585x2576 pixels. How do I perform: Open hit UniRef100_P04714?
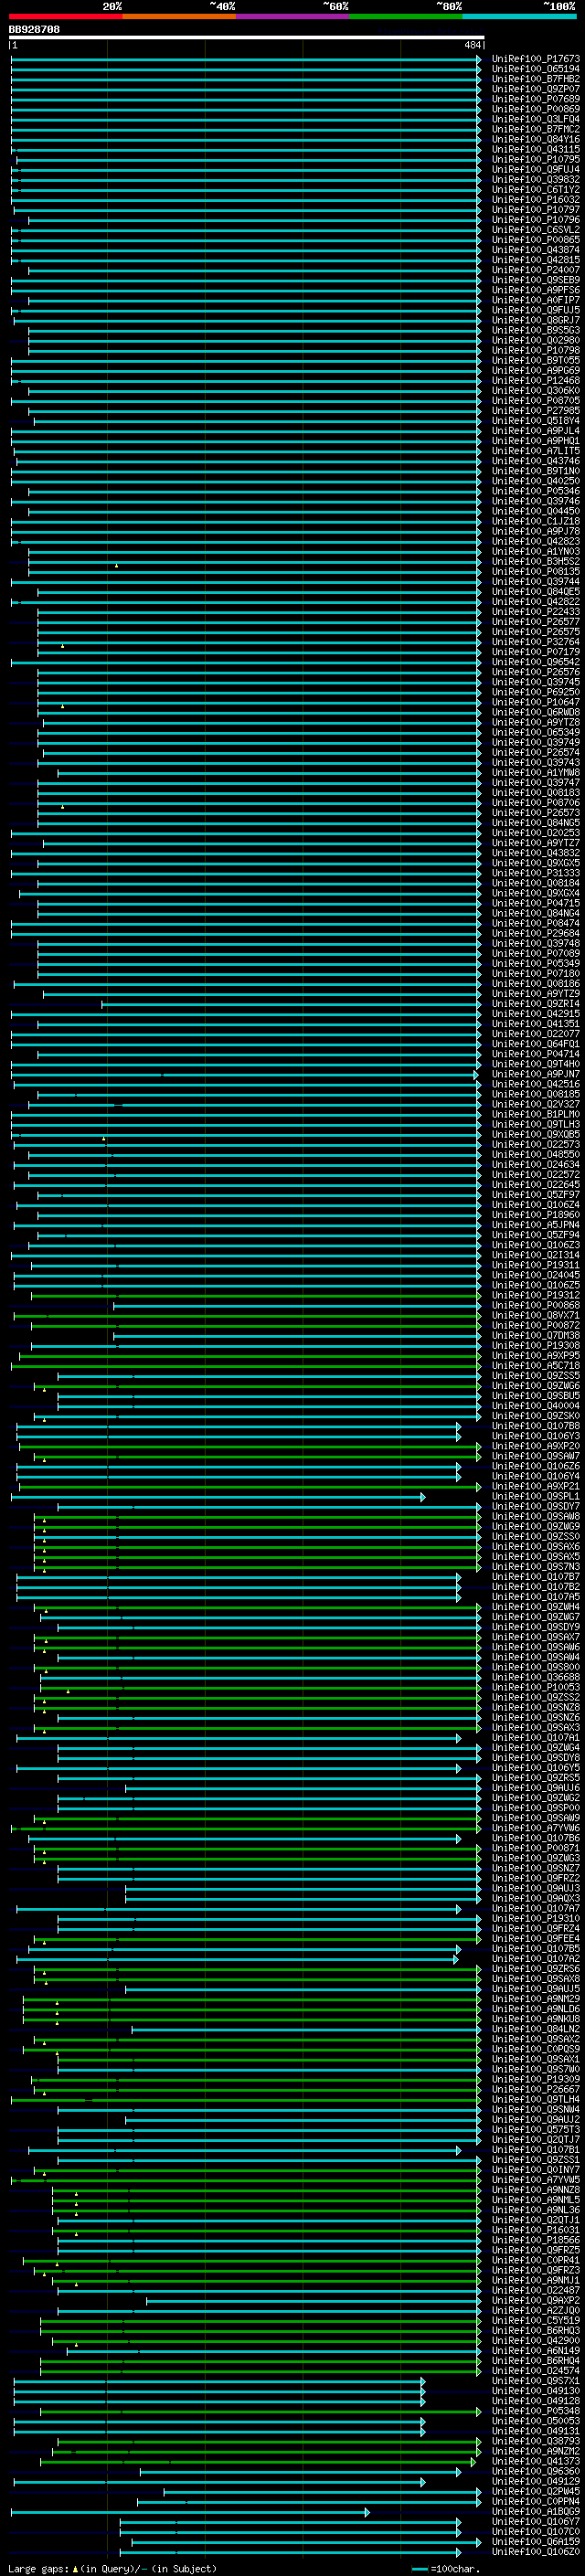pyautogui.click(x=536, y=1054)
